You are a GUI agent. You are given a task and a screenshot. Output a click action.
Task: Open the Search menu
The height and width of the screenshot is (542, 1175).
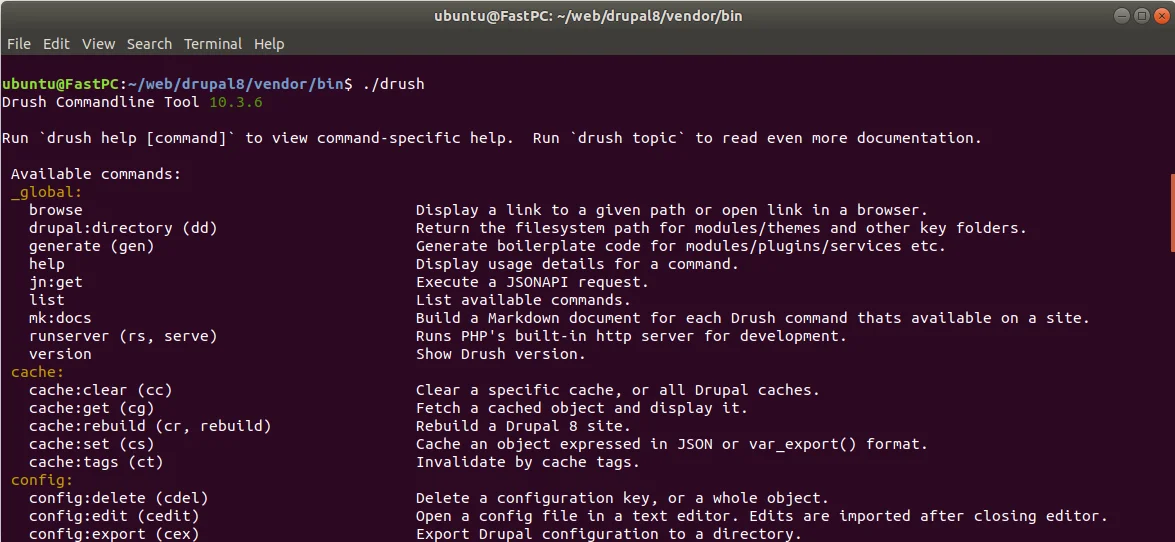(x=149, y=44)
